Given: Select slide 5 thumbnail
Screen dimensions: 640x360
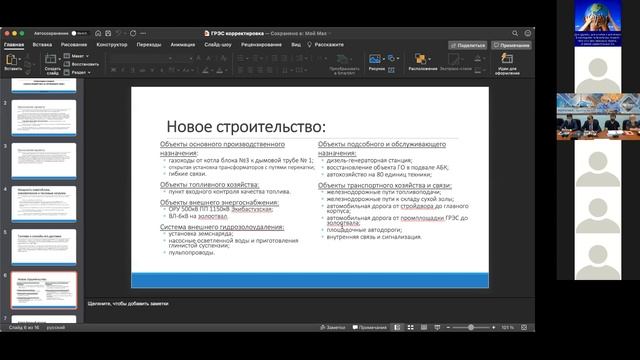Looking at the screenshot, I should click(x=44, y=247).
